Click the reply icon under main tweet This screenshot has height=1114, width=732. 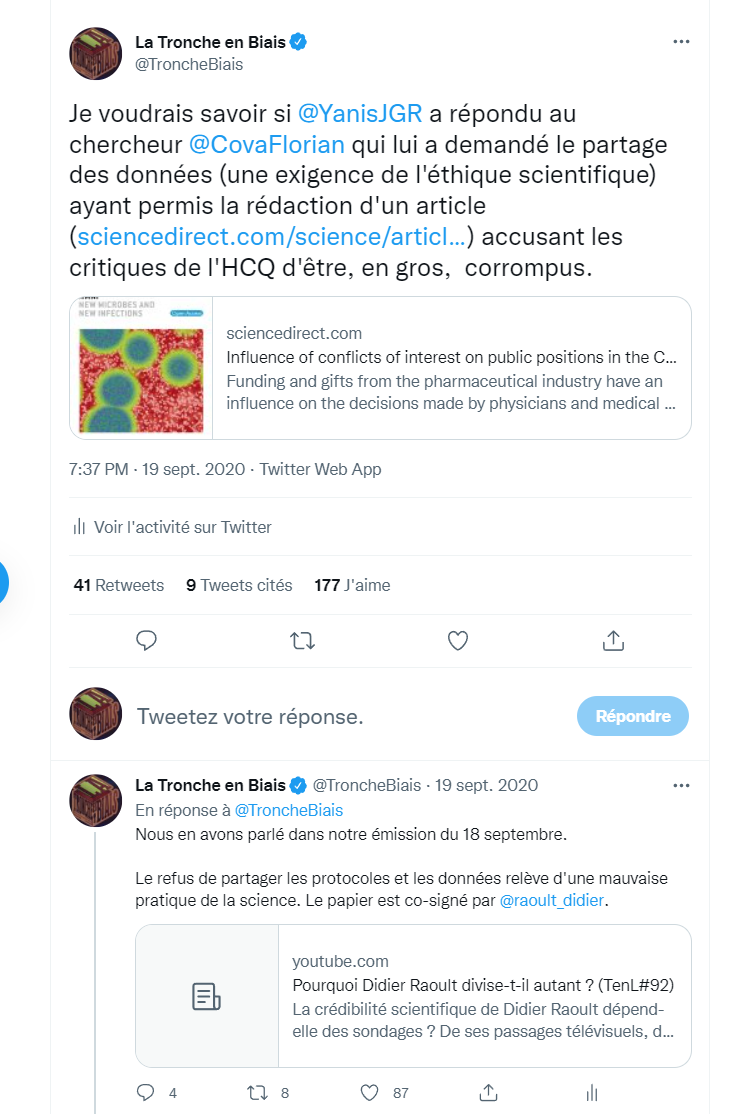click(147, 640)
